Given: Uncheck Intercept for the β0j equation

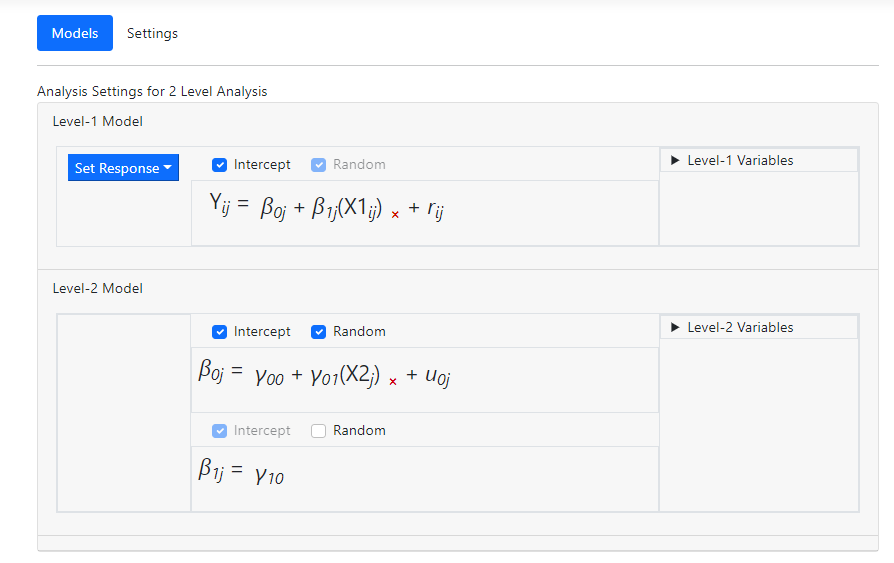Looking at the screenshot, I should [x=220, y=332].
